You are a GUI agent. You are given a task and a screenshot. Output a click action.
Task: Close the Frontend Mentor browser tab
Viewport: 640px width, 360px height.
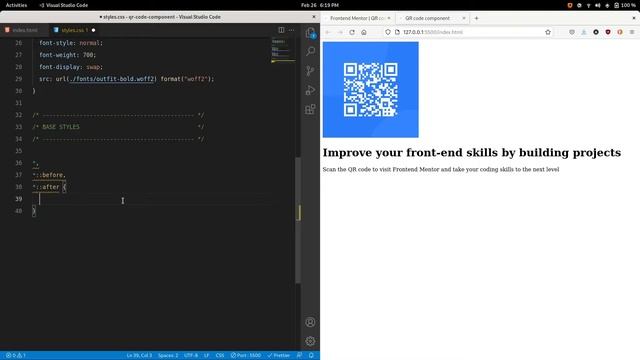(389, 18)
